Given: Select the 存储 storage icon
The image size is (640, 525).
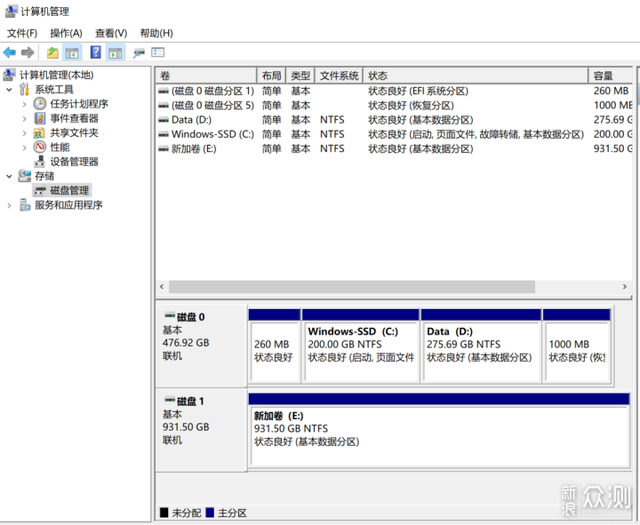Looking at the screenshot, I should 24,176.
